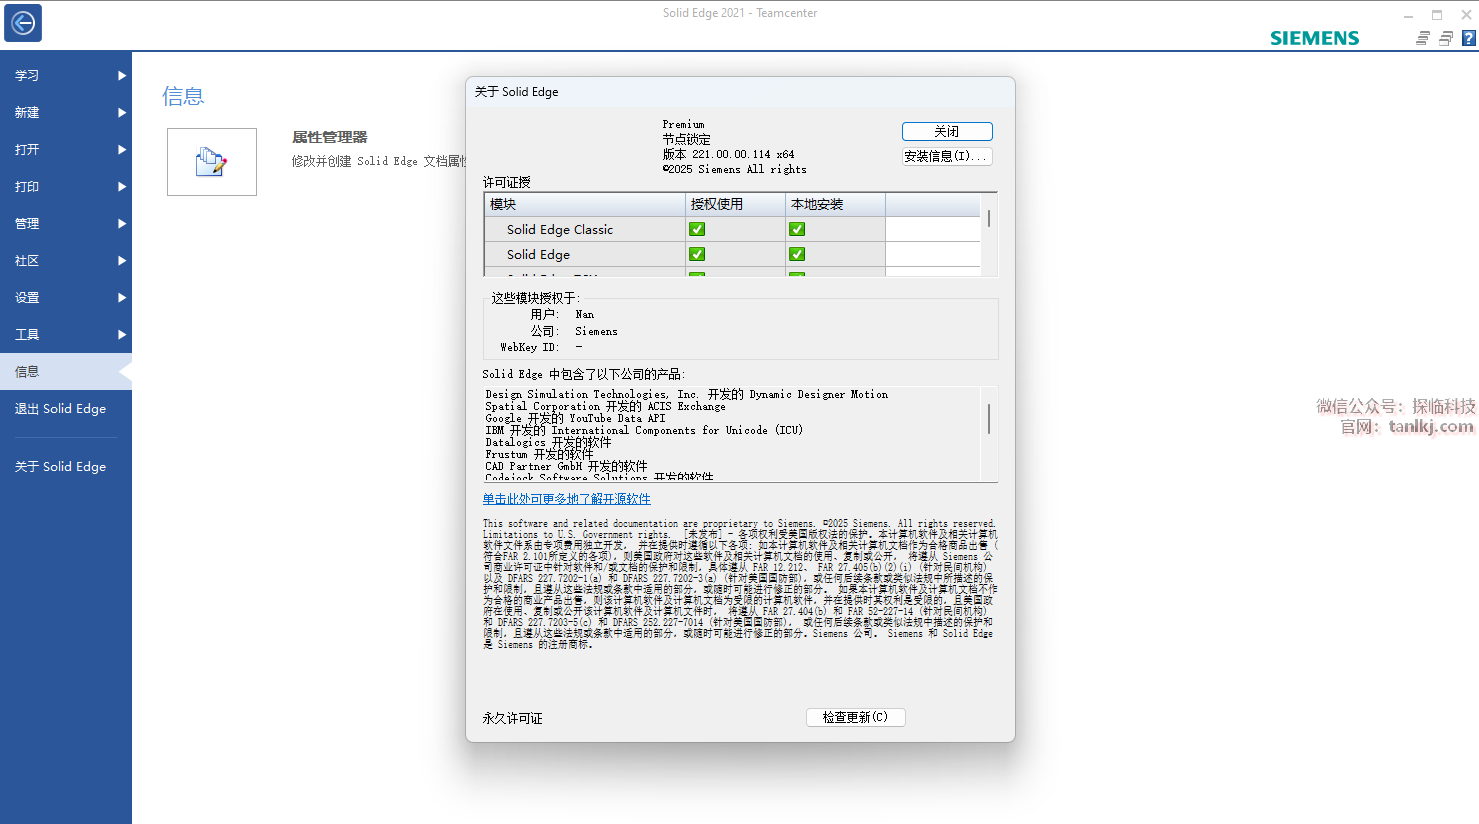Open the 设置 sidebar menu
The image size is (1479, 824).
[x=28, y=298]
